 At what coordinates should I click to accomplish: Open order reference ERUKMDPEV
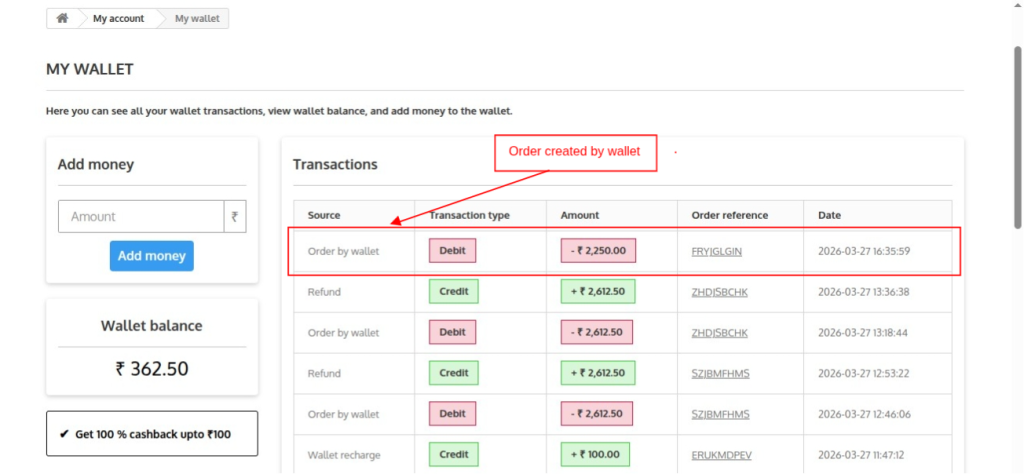point(720,455)
